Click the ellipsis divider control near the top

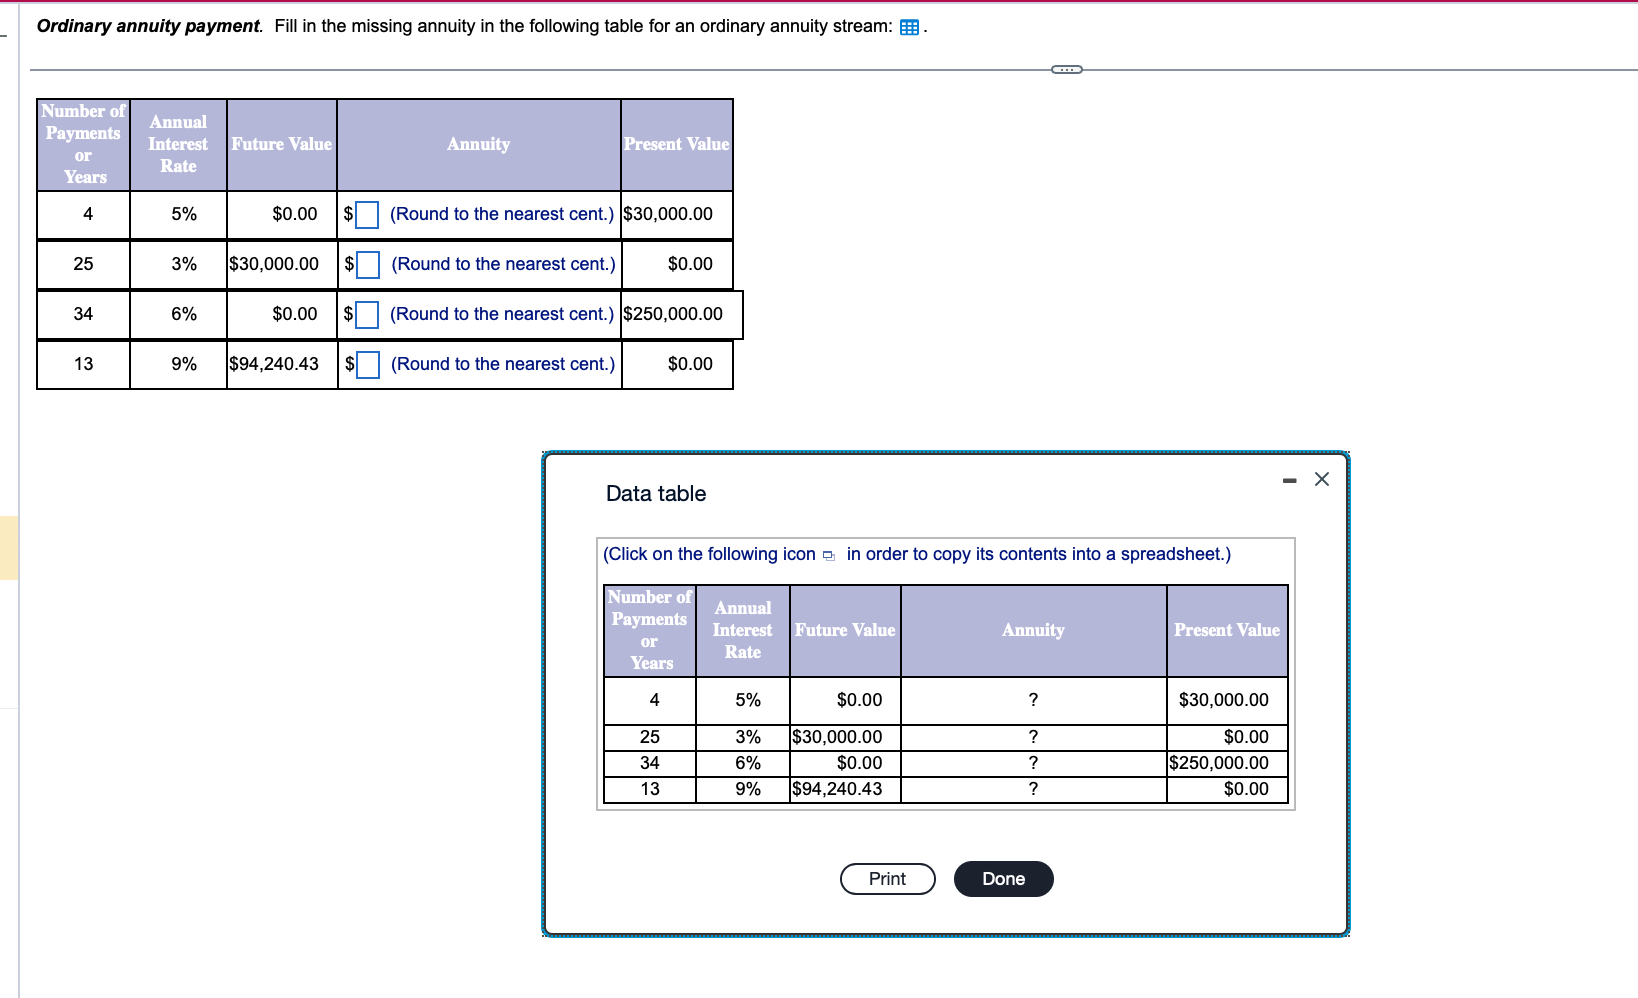coord(1065,69)
